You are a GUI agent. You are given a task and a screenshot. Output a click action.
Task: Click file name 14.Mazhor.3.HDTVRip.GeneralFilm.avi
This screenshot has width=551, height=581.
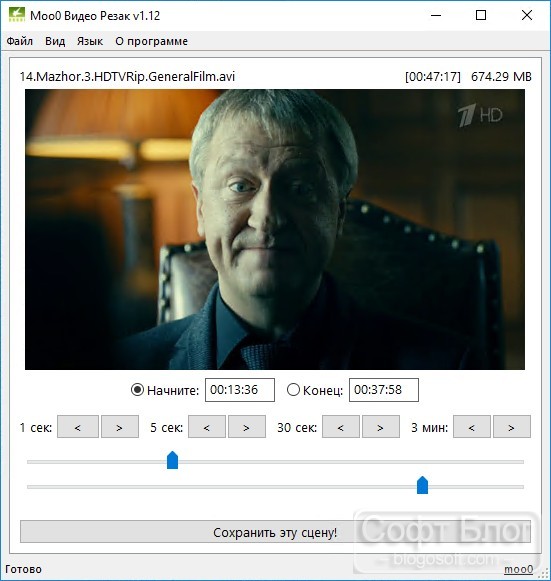127,77
